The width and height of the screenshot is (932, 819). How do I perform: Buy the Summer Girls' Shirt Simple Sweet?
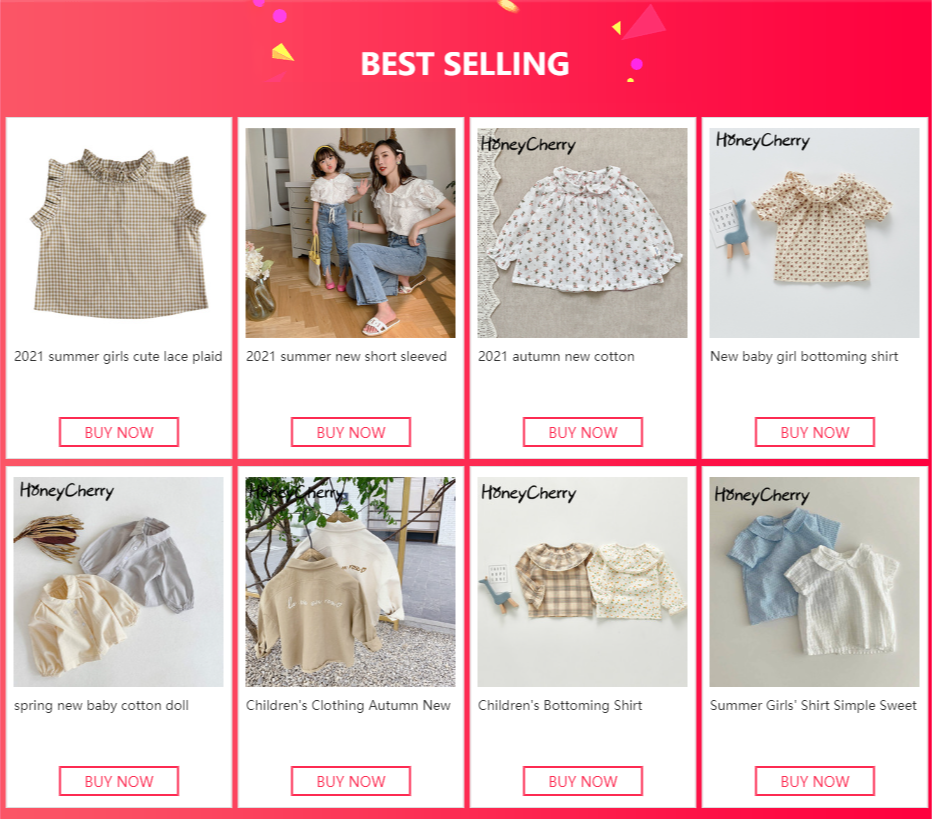[x=815, y=781]
